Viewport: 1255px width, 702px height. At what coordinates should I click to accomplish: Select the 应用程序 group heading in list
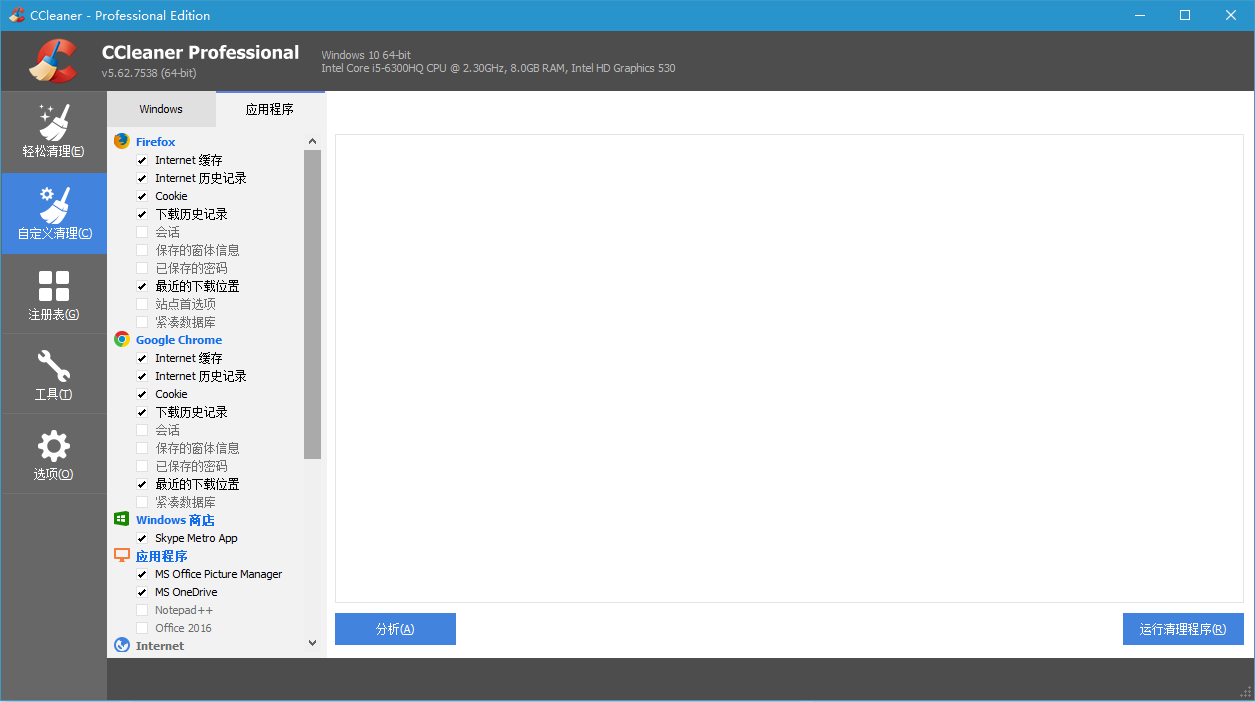click(162, 556)
